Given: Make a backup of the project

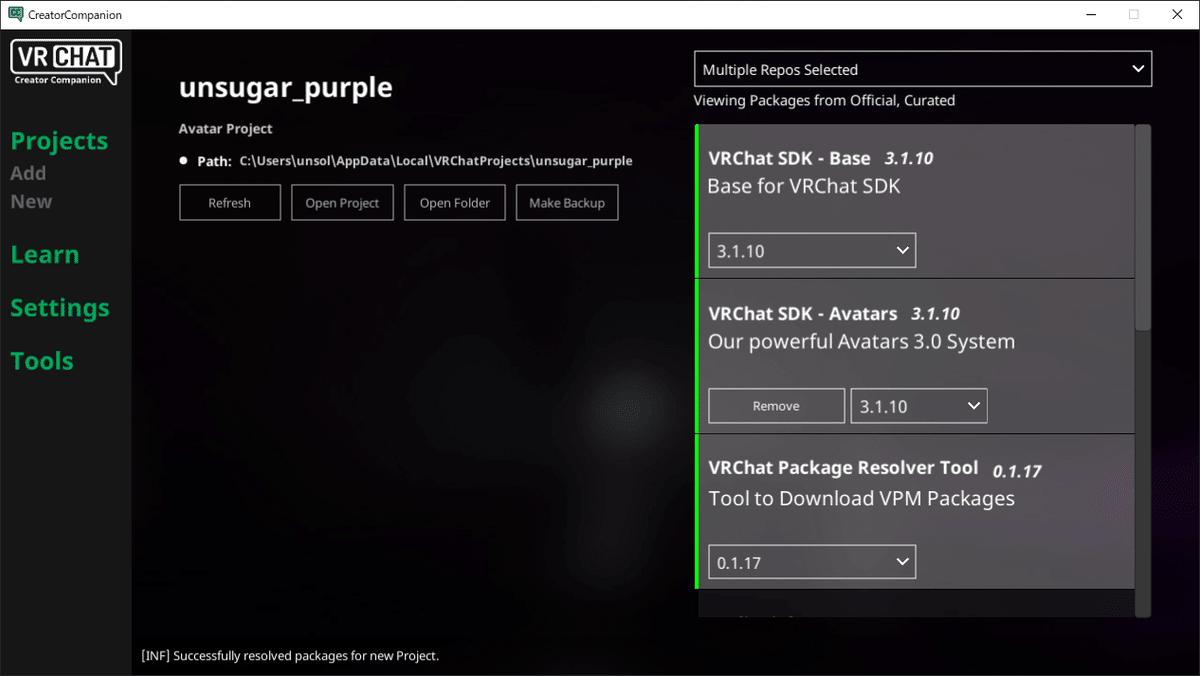Looking at the screenshot, I should [x=566, y=202].
